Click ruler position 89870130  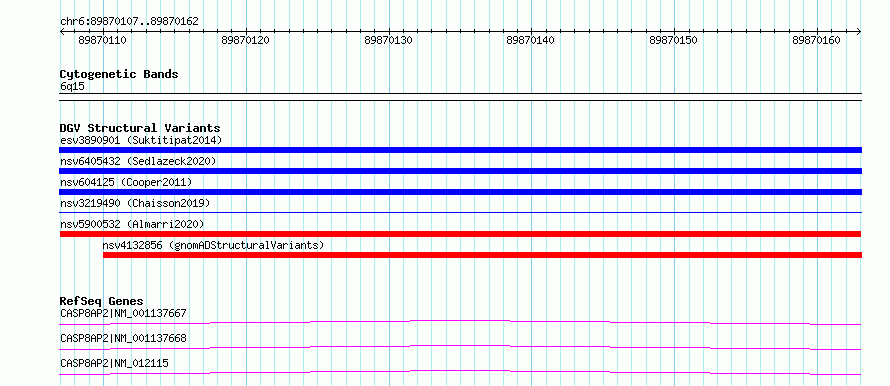click(x=388, y=41)
